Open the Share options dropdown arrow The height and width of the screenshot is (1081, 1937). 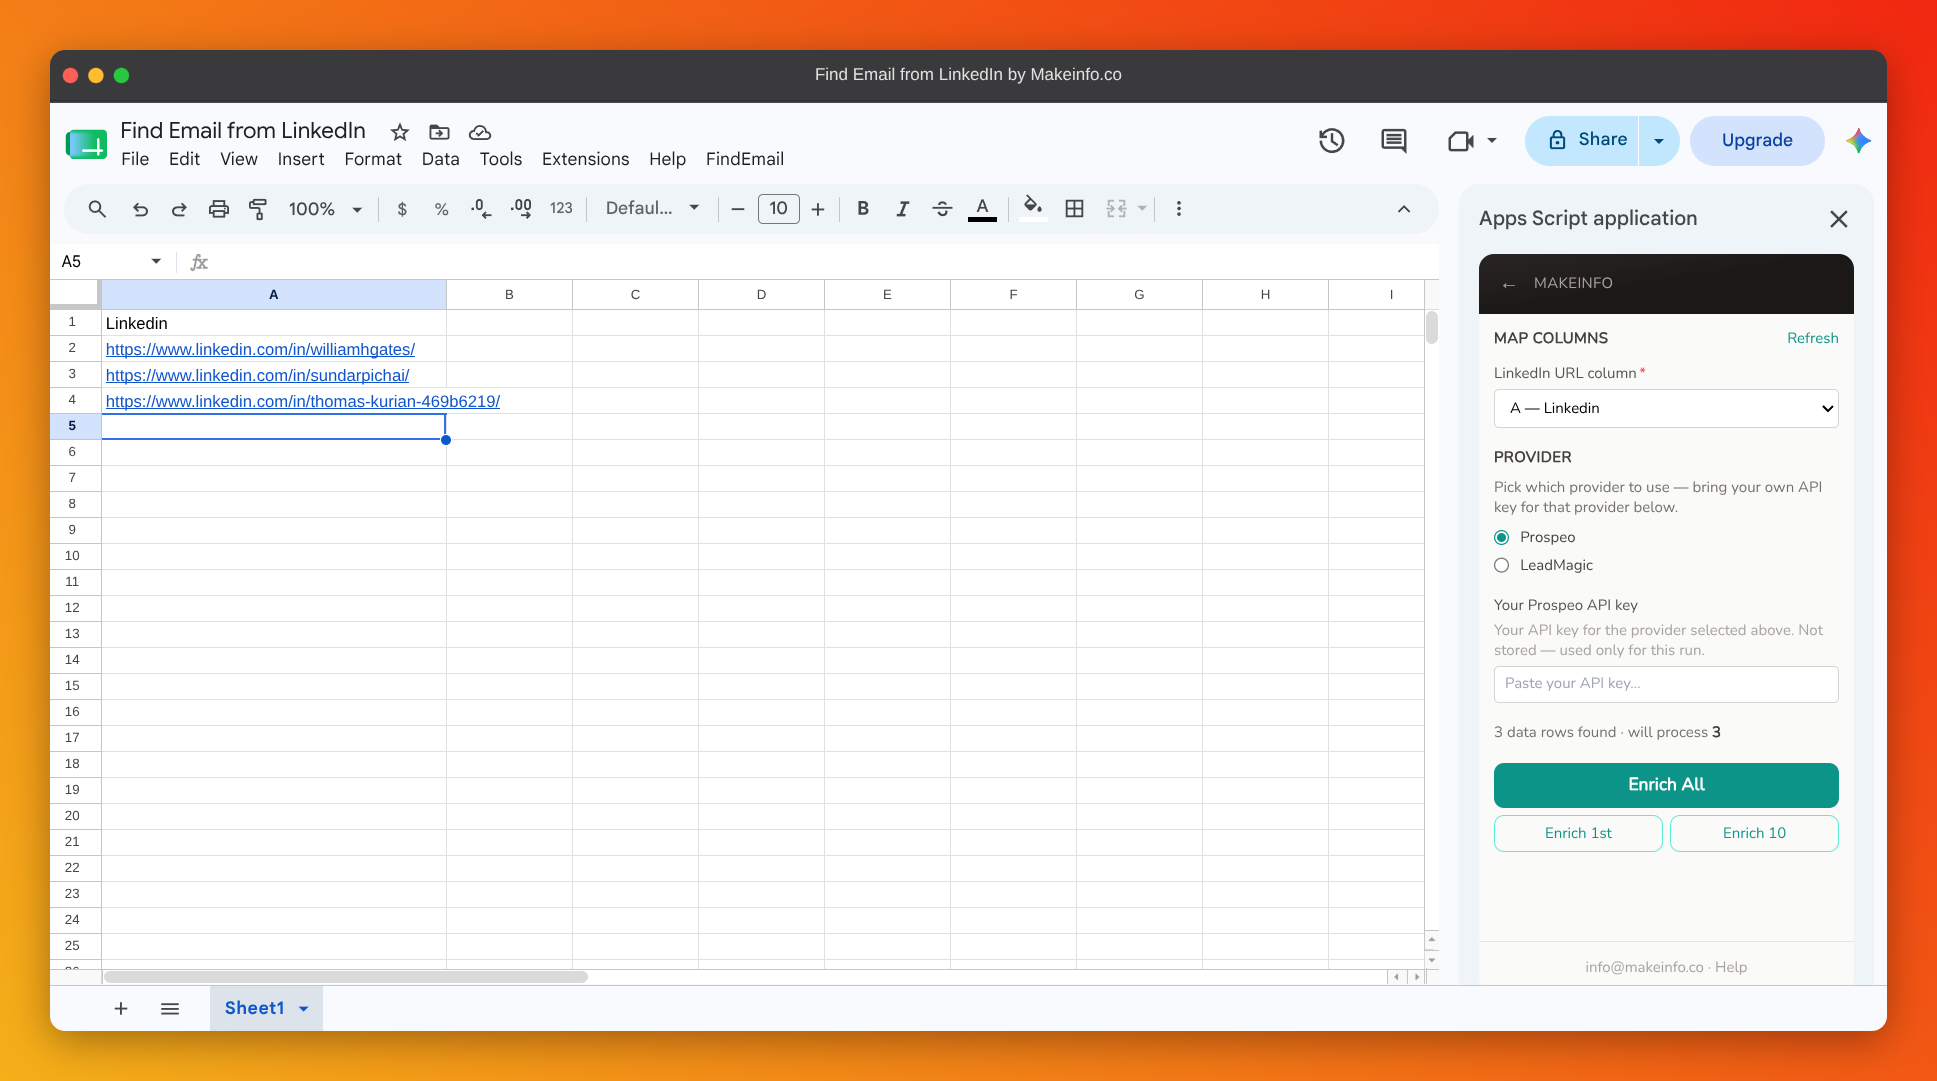point(1659,141)
